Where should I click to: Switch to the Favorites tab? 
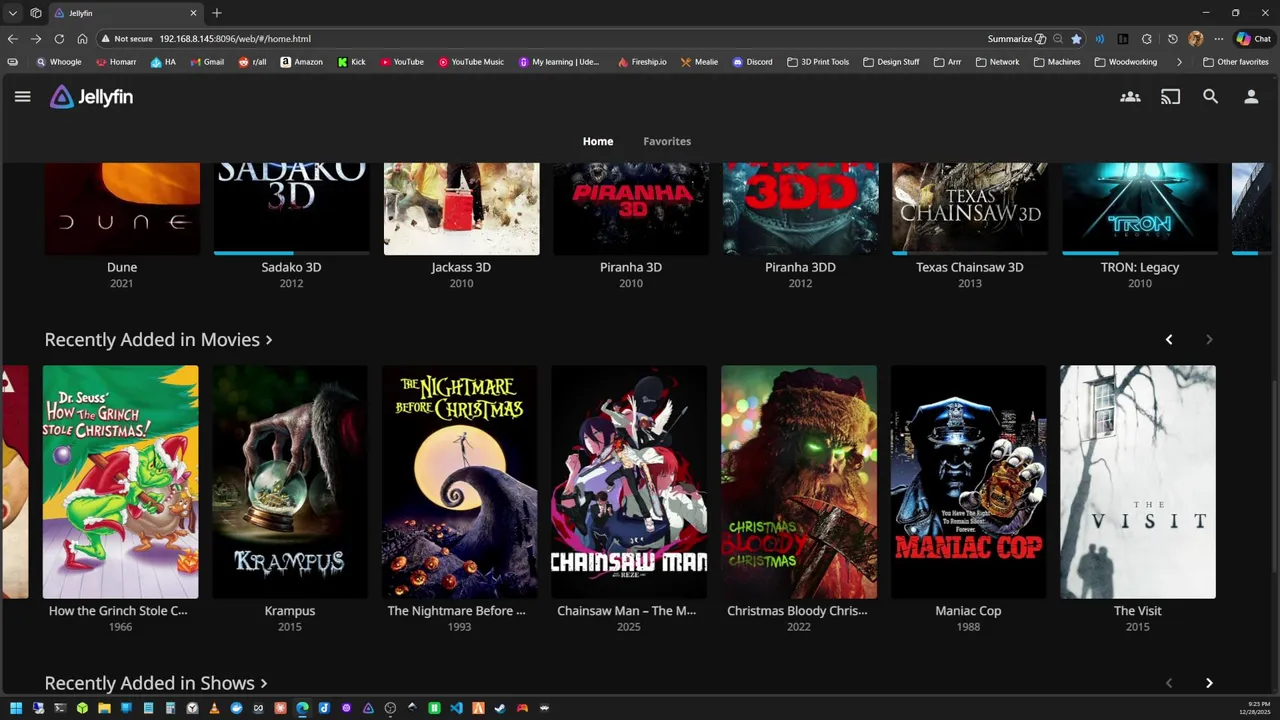667,141
